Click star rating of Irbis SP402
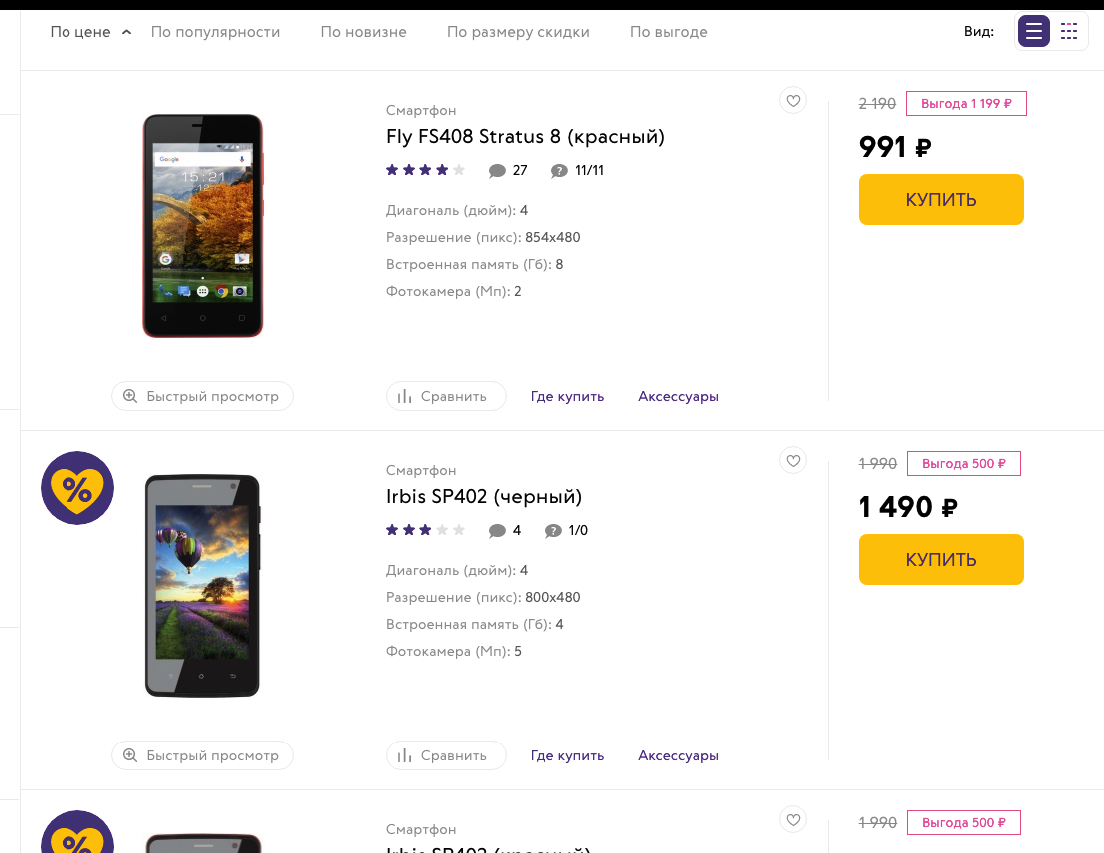This screenshot has height=853, width=1104. [425, 530]
